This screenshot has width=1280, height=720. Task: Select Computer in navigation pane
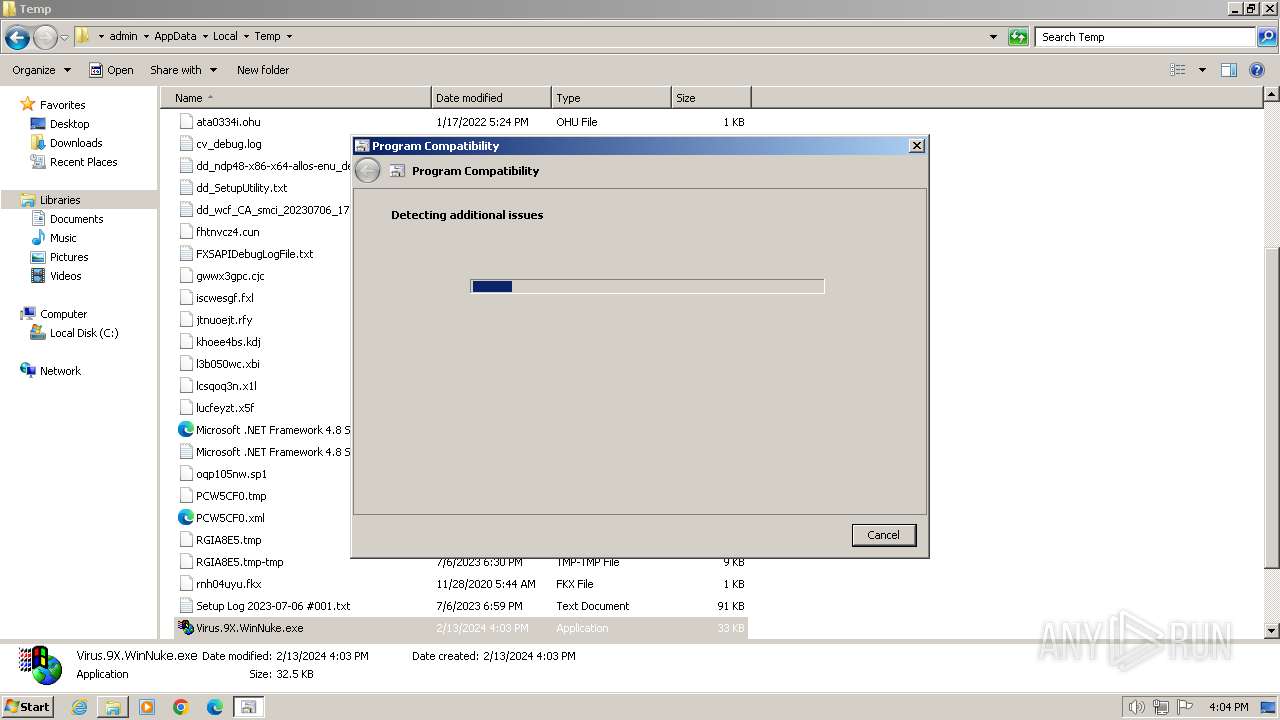(x=63, y=314)
